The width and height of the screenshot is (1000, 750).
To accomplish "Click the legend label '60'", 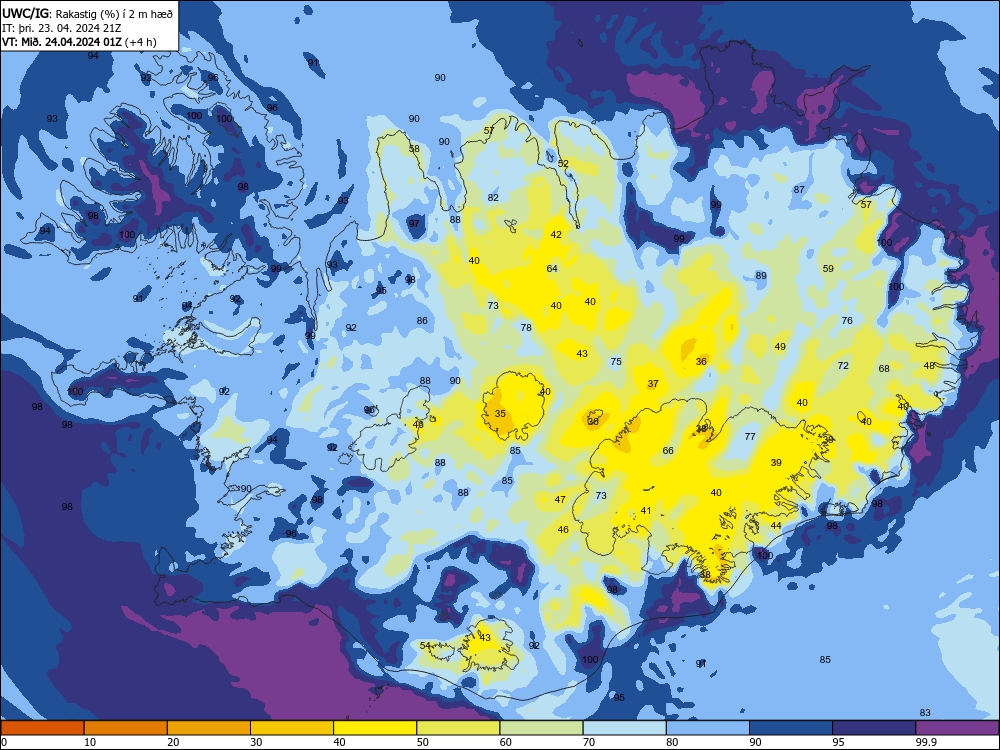I will point(506,742).
